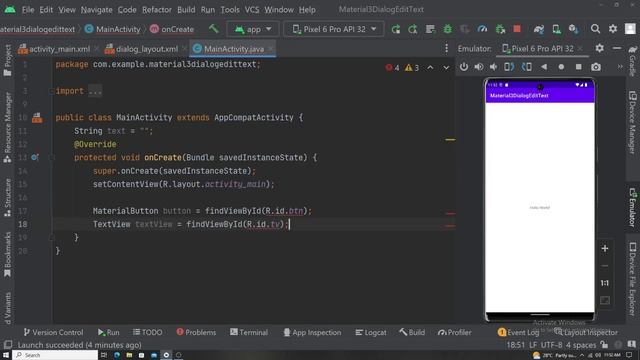This screenshot has width=640, height=360.
Task: Toggle the Project side panel
Action: point(7,60)
